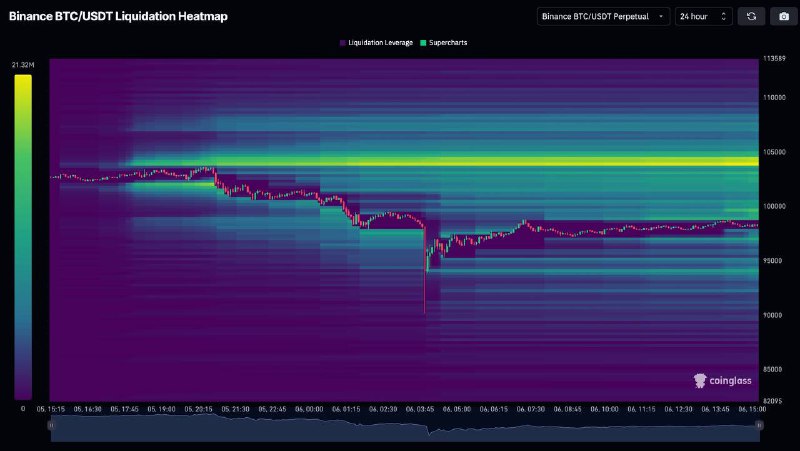Click the left handle of the time range slider
Screen dimensions: 800x451
(51, 425)
